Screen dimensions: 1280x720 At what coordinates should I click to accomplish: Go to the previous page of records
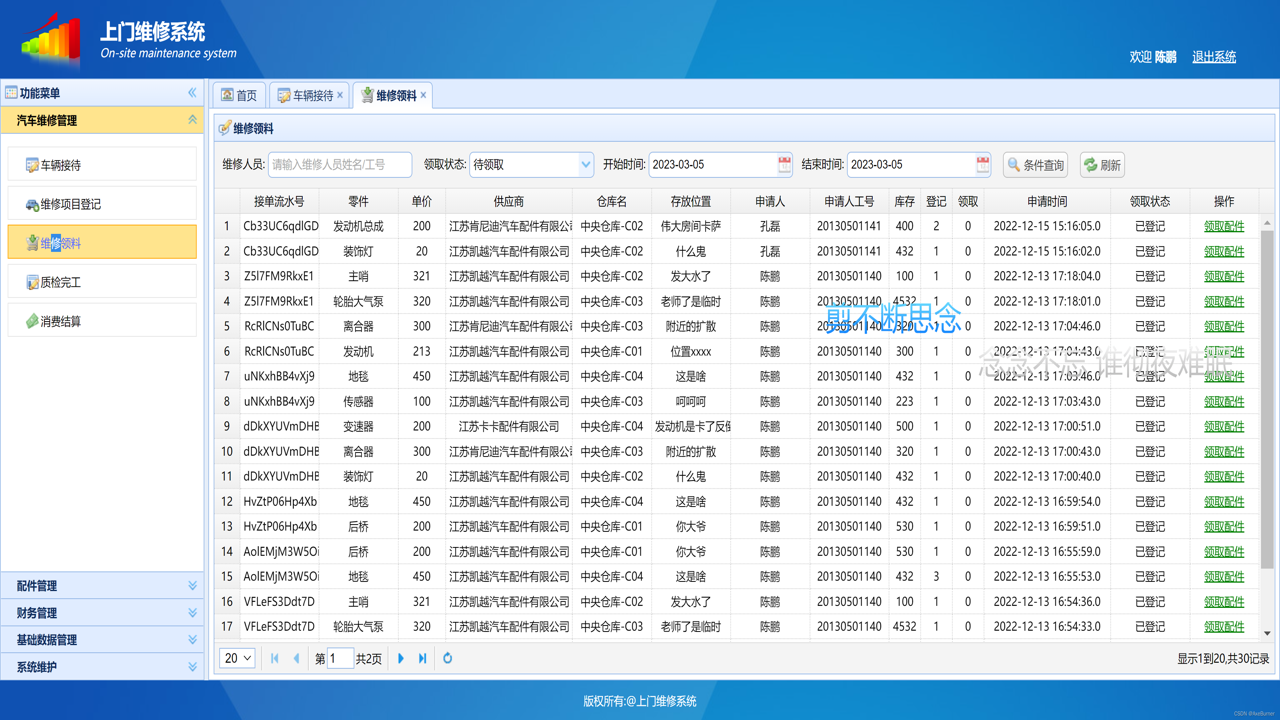coord(297,658)
